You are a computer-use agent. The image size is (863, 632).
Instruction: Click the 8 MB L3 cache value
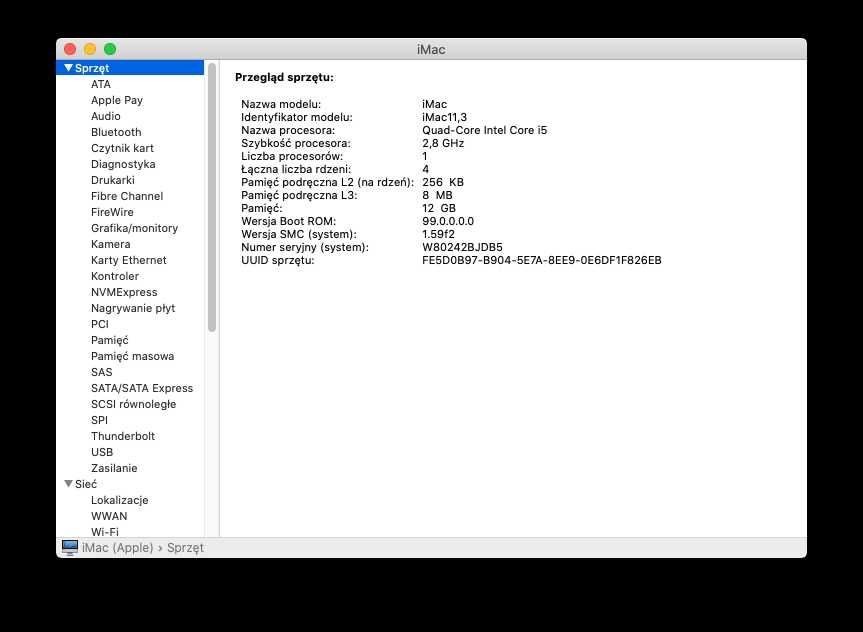point(437,195)
